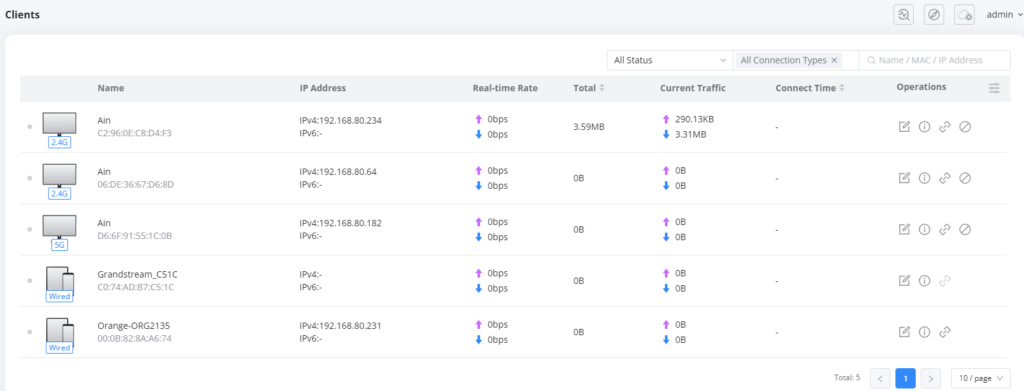Open the column settings slider icon

click(x=994, y=88)
